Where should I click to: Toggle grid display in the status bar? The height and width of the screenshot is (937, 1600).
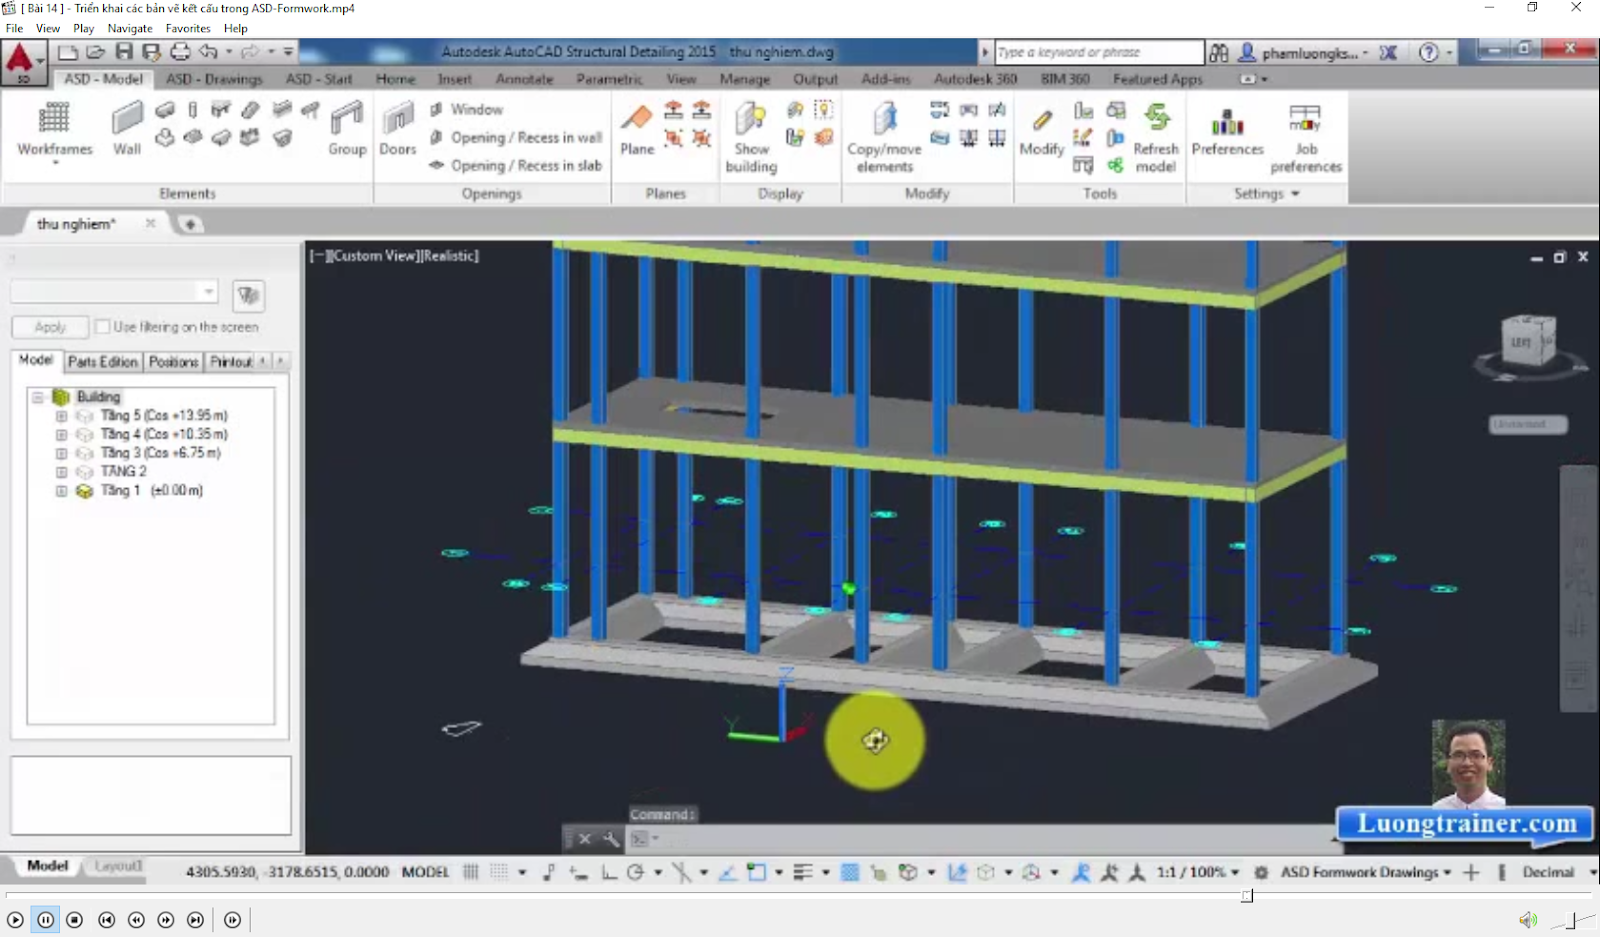(498, 871)
